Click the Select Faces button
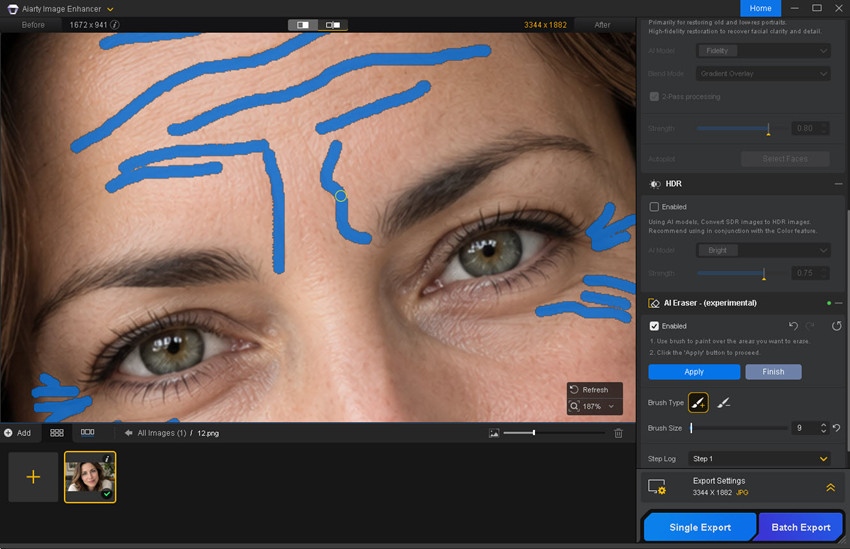This screenshot has height=549, width=850. tap(785, 159)
